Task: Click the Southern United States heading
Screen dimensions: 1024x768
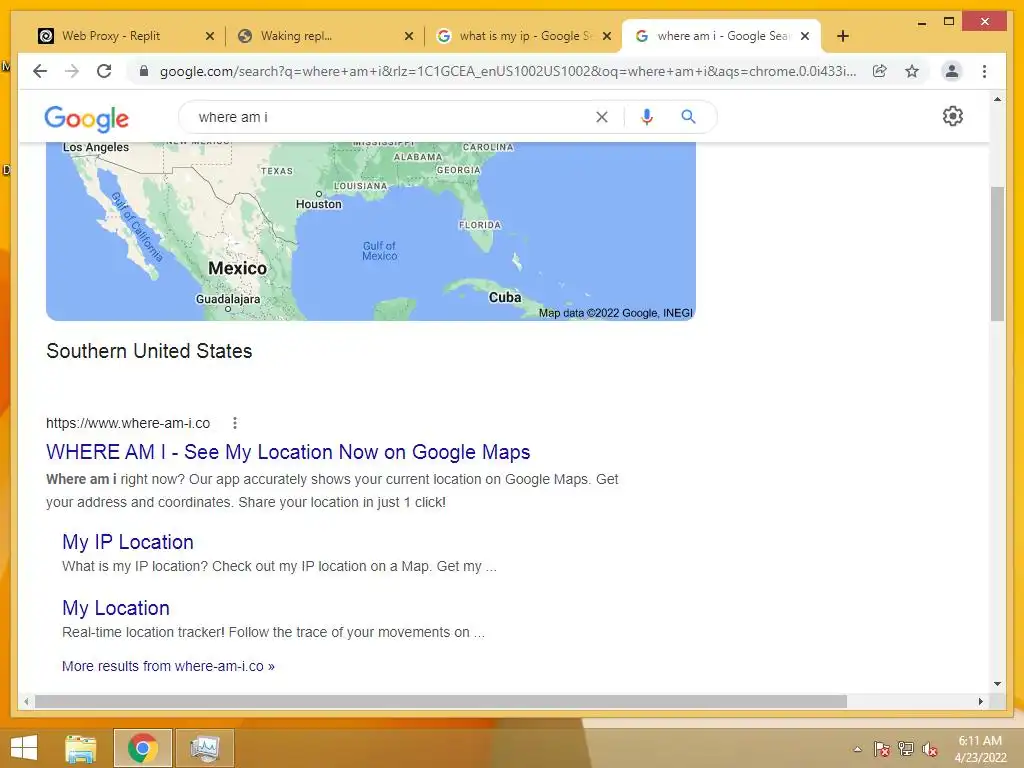Action: click(x=149, y=351)
